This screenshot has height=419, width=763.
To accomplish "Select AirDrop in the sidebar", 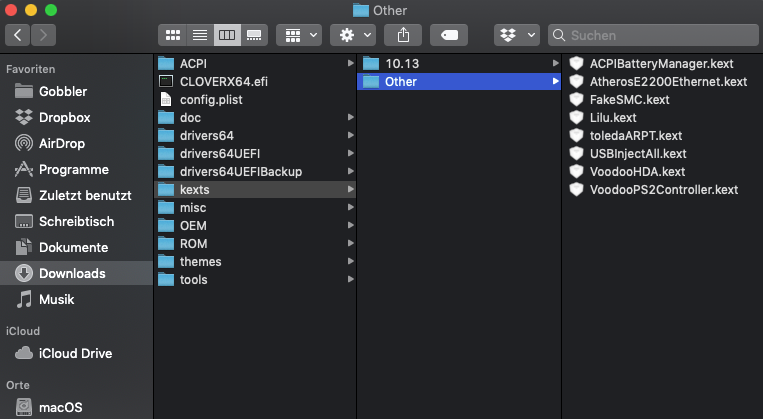I will coord(76,144).
